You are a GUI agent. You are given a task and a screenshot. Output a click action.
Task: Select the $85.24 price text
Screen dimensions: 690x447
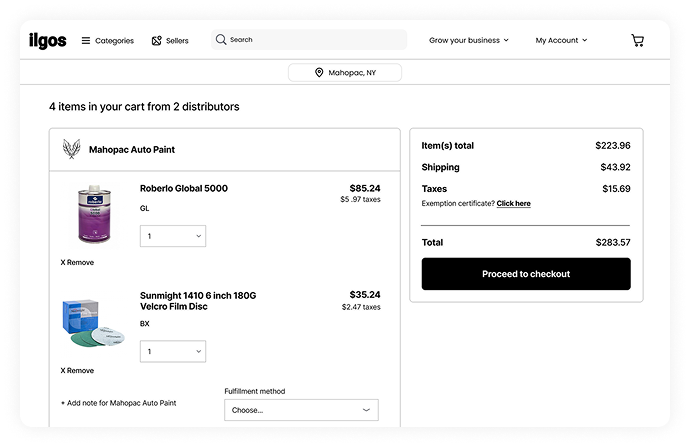pyautogui.click(x=365, y=188)
